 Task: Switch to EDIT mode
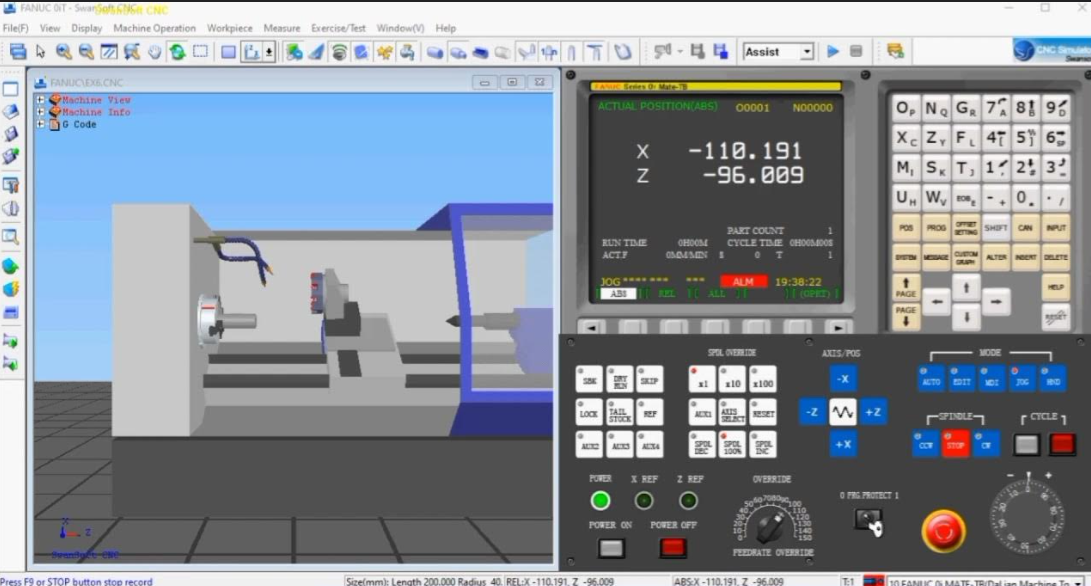[962, 379]
